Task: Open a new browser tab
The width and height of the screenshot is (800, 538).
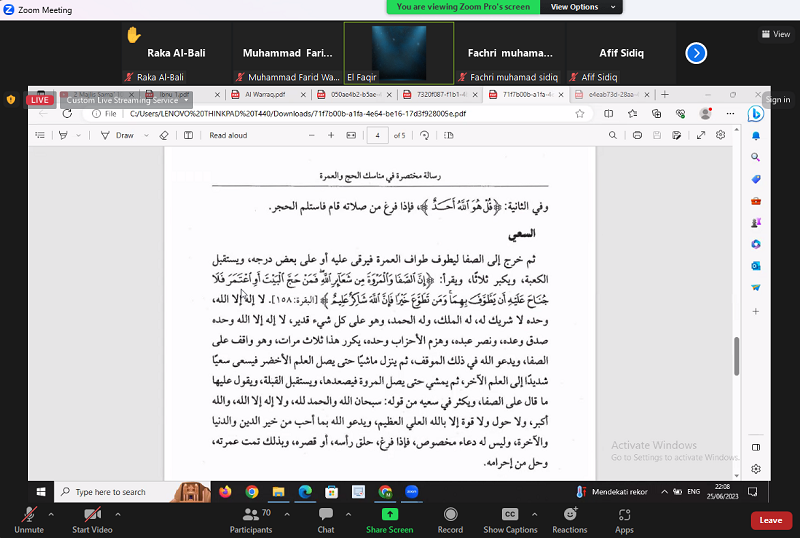Action: (665, 94)
